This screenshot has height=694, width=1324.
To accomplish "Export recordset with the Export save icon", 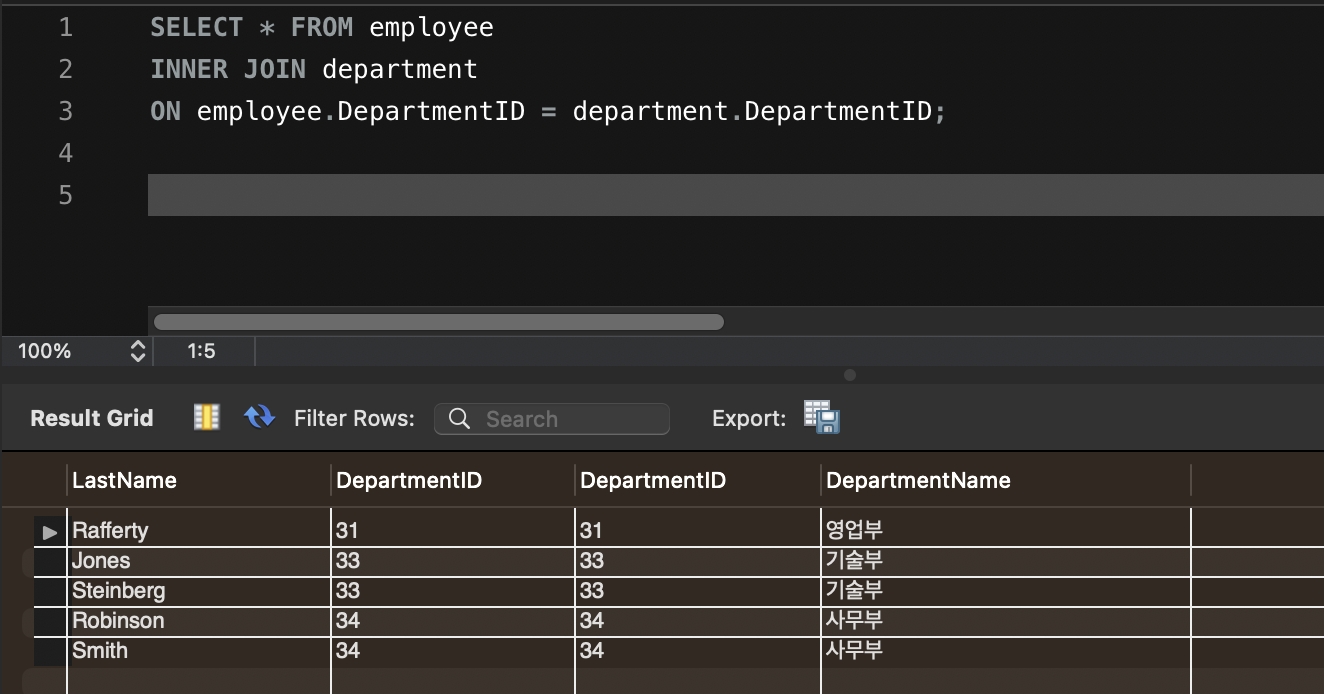I will [x=822, y=417].
